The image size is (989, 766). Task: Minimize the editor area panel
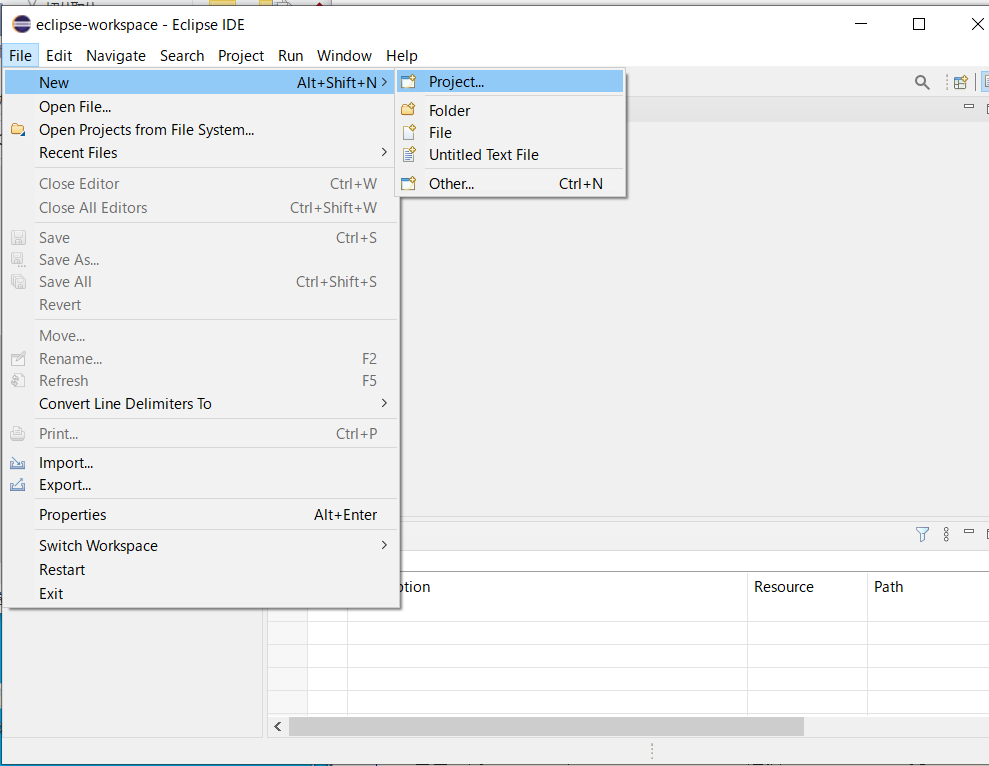click(969, 107)
